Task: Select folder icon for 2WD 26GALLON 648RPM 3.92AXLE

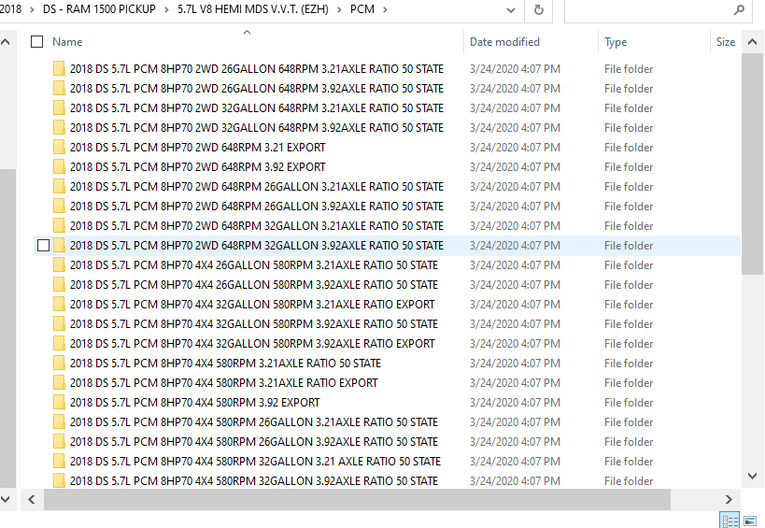Action: pos(59,88)
